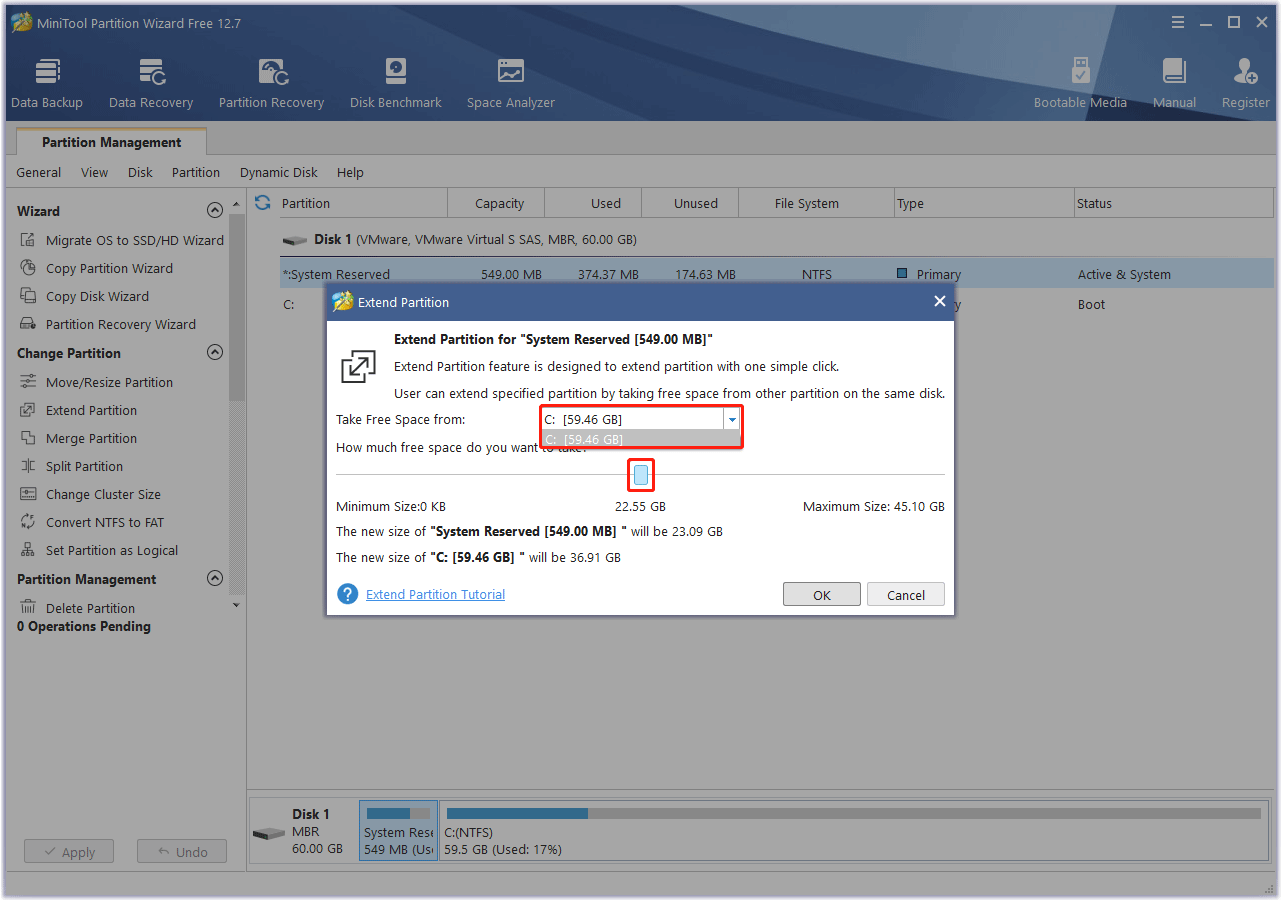Click the Copy Partition Wizard icon

[x=28, y=268]
